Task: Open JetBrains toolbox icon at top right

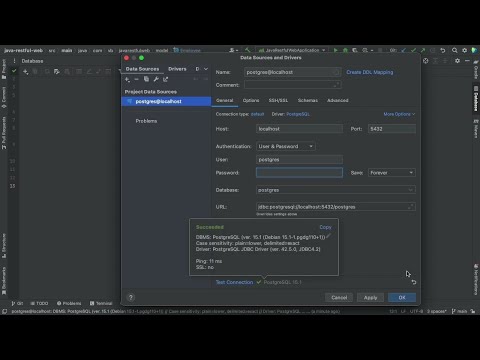Action: tap(474, 50)
